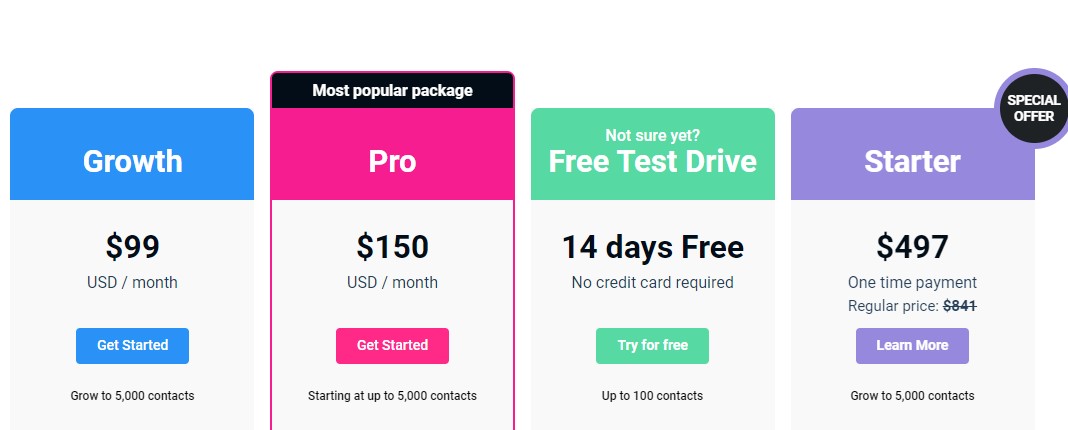Click the Most popular package banner
Viewport: 1068px width, 430px height.
[x=392, y=90]
